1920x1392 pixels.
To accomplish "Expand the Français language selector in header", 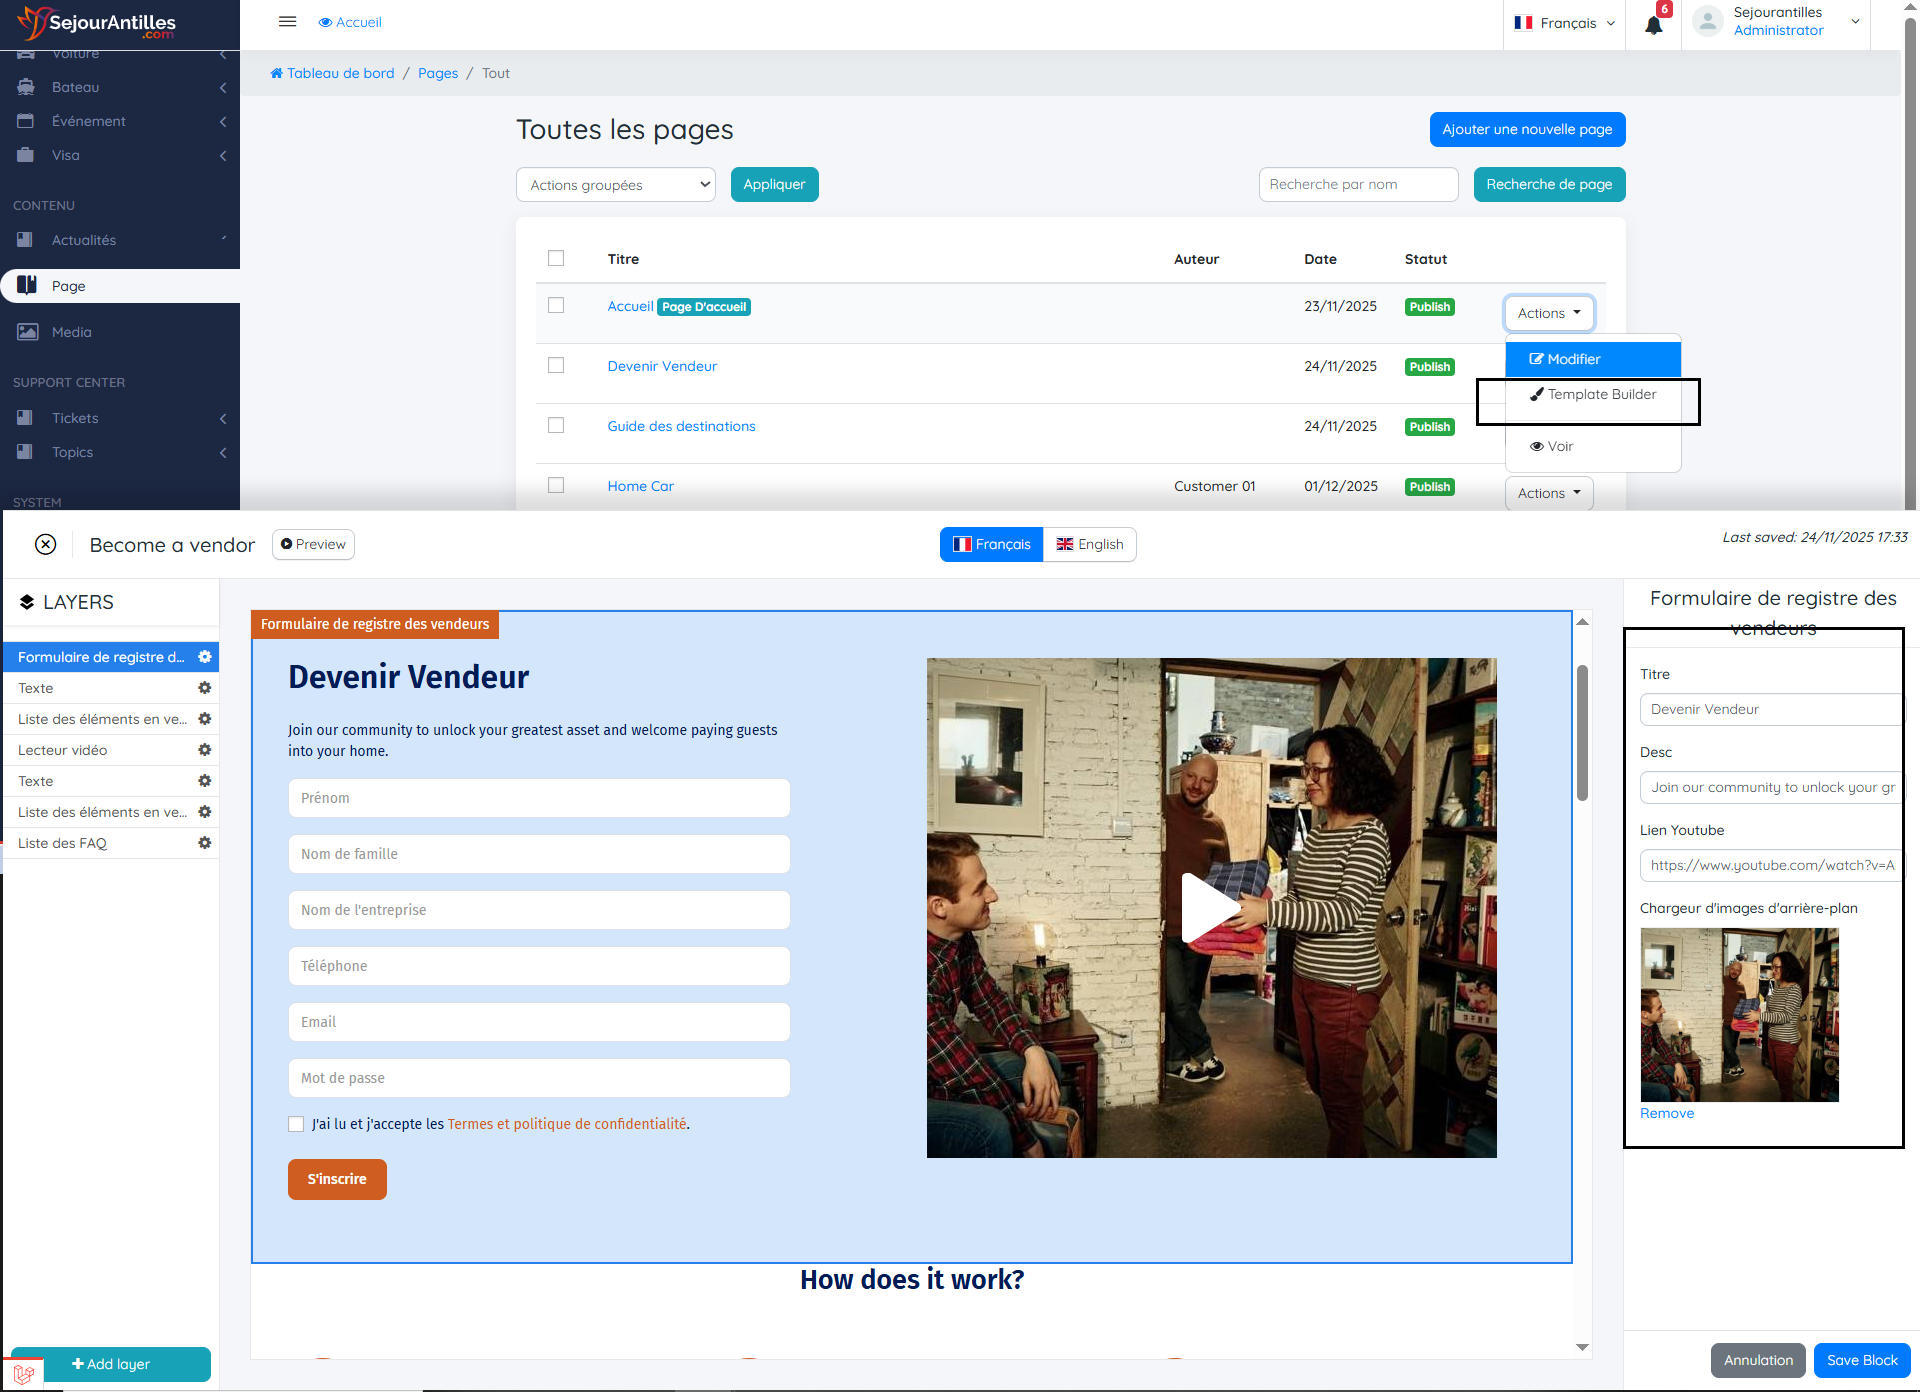I will pyautogui.click(x=1565, y=23).
